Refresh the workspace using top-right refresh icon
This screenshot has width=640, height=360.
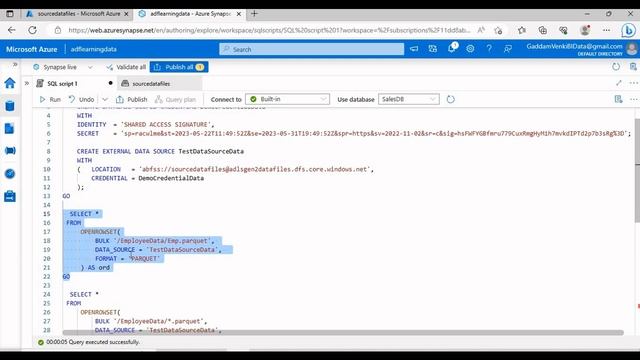point(616,67)
